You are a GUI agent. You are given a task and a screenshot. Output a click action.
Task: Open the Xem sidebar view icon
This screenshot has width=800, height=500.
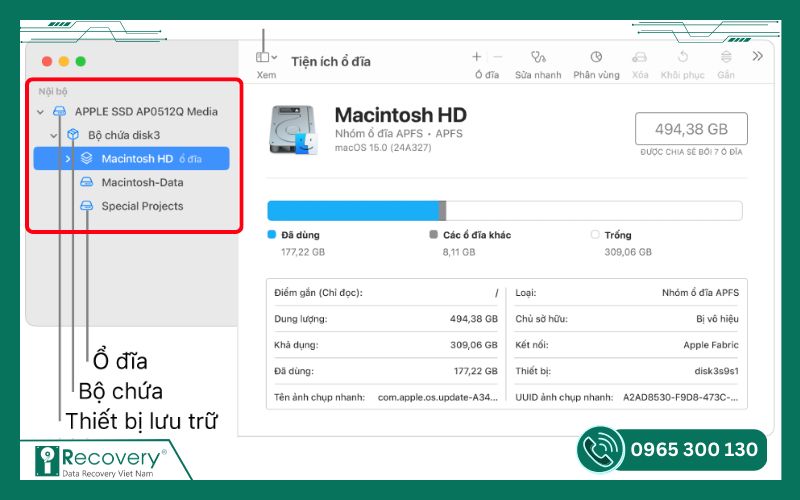point(262,57)
